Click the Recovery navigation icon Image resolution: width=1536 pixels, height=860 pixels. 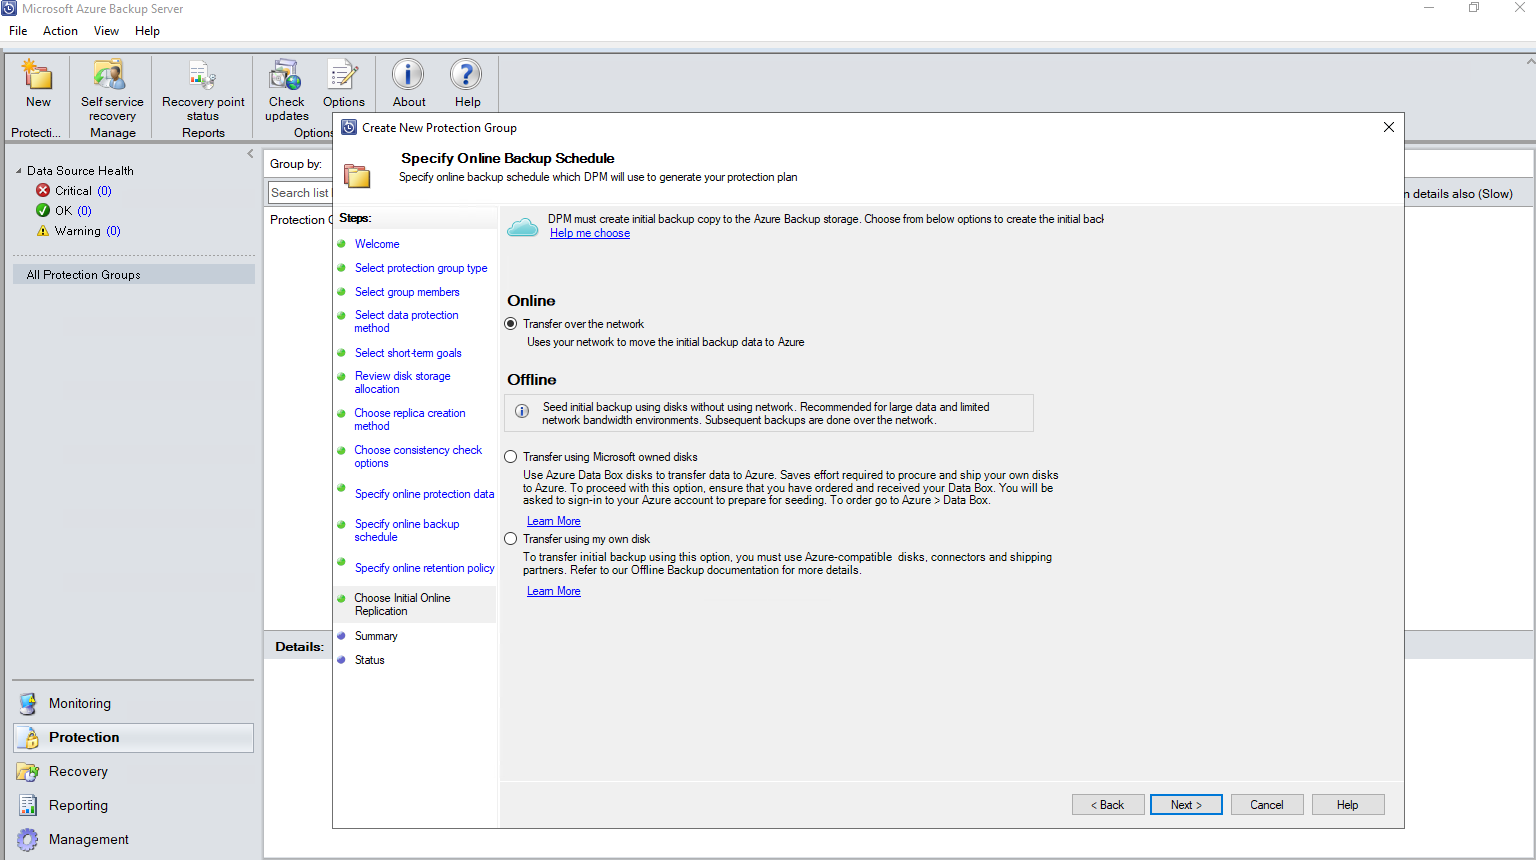(x=28, y=771)
